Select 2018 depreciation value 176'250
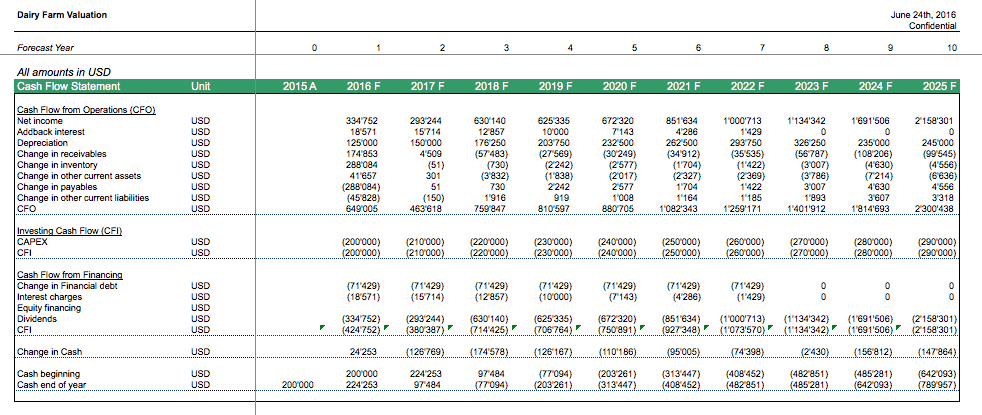The width and height of the screenshot is (982, 415). coord(491,143)
